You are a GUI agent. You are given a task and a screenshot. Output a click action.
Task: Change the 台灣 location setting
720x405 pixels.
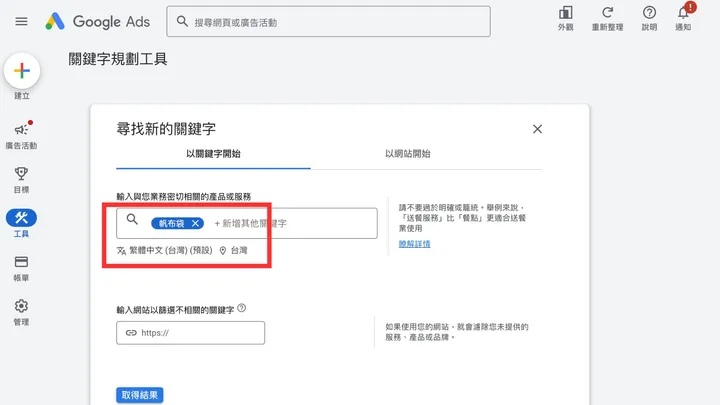(x=234, y=250)
